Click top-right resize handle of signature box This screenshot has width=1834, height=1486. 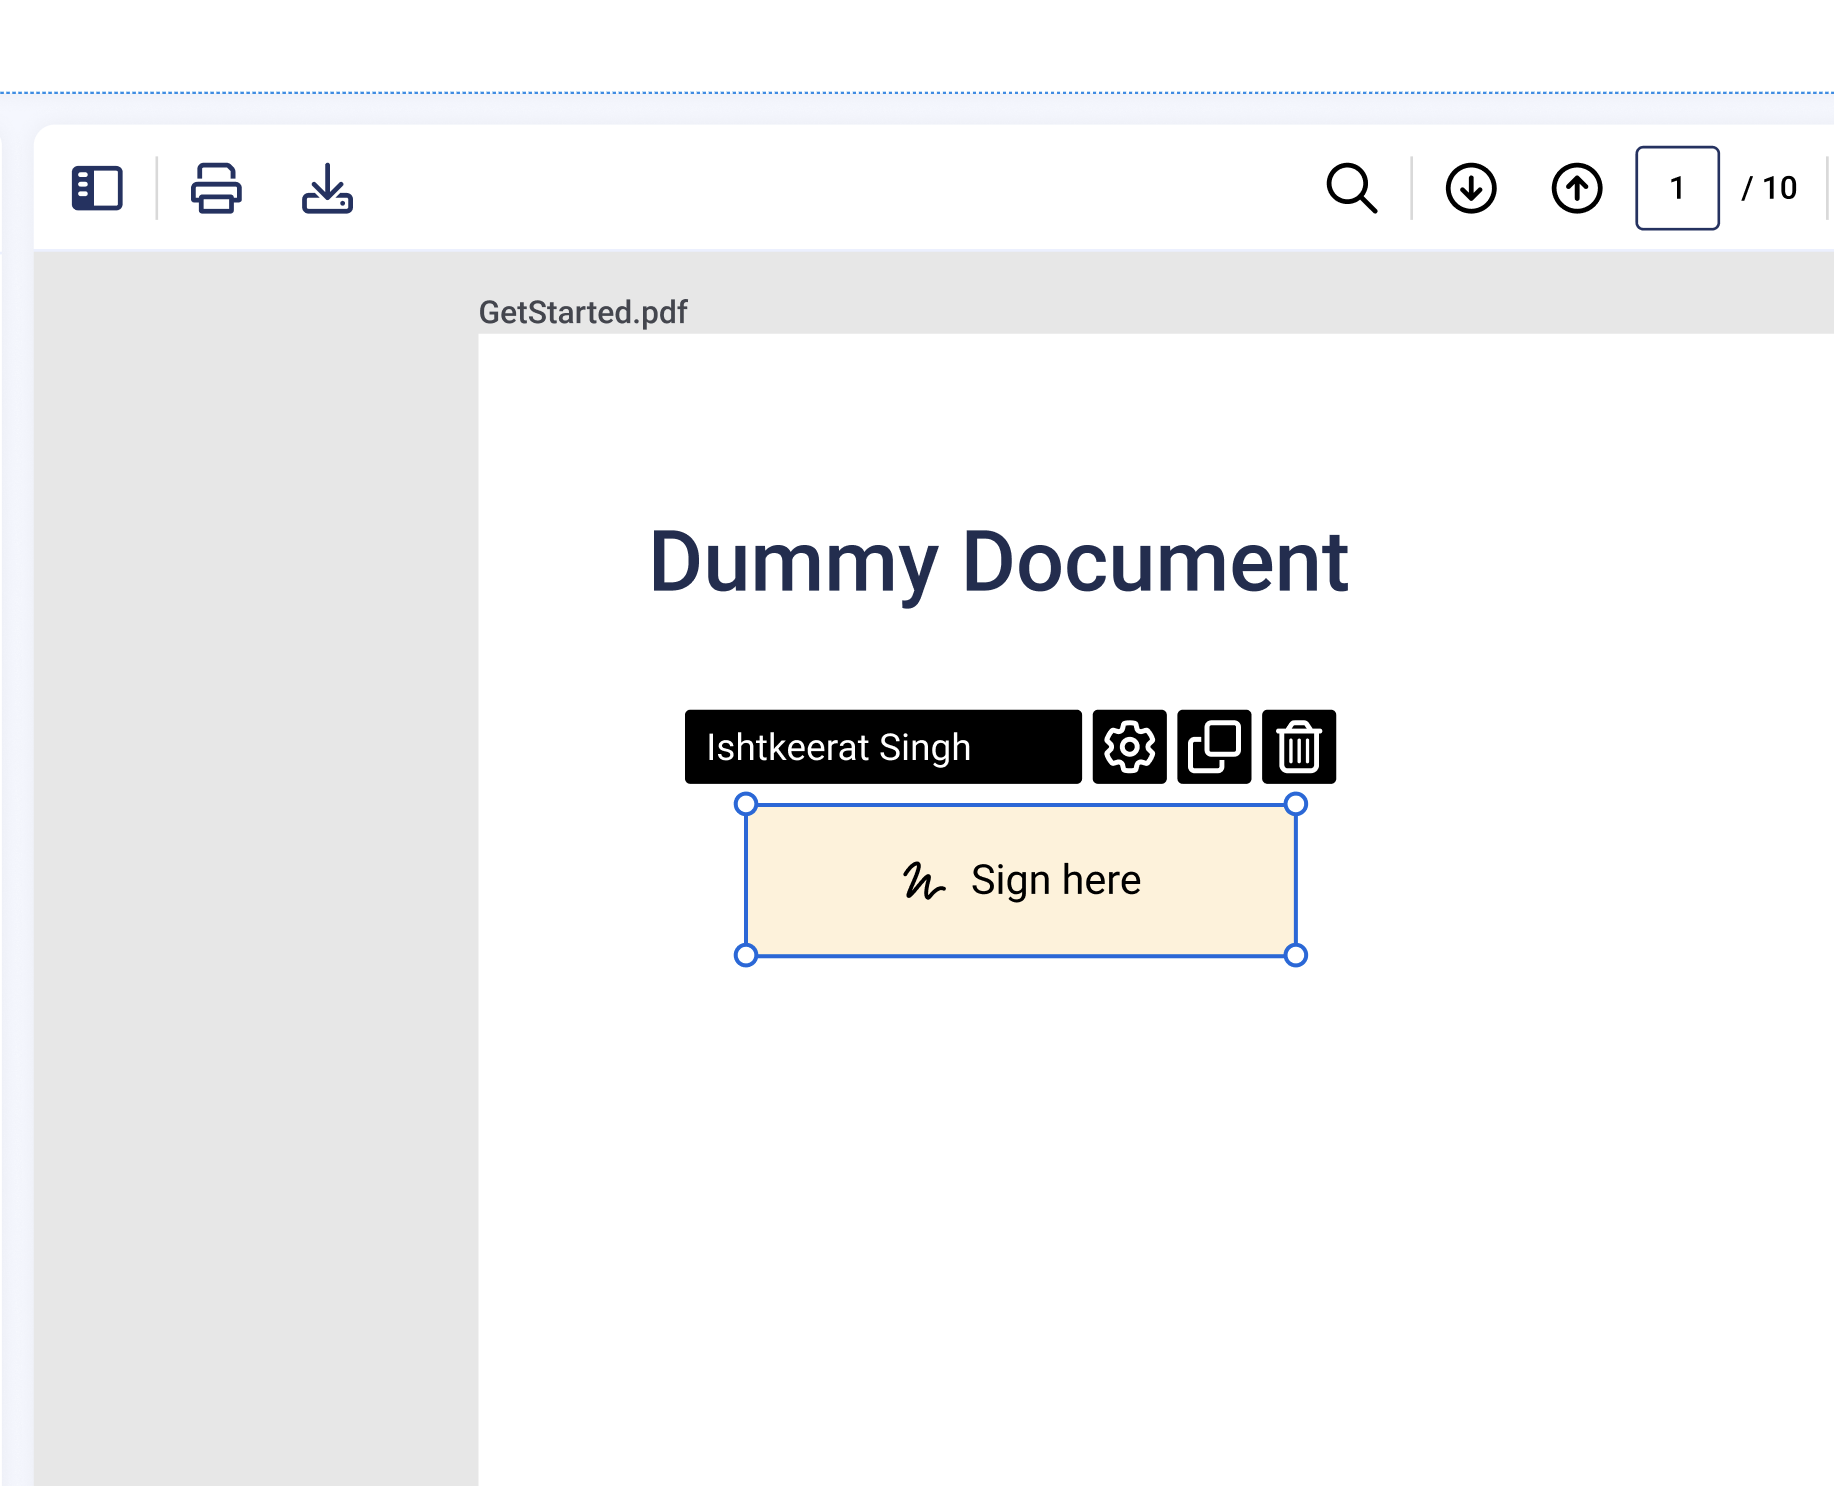pos(1295,804)
